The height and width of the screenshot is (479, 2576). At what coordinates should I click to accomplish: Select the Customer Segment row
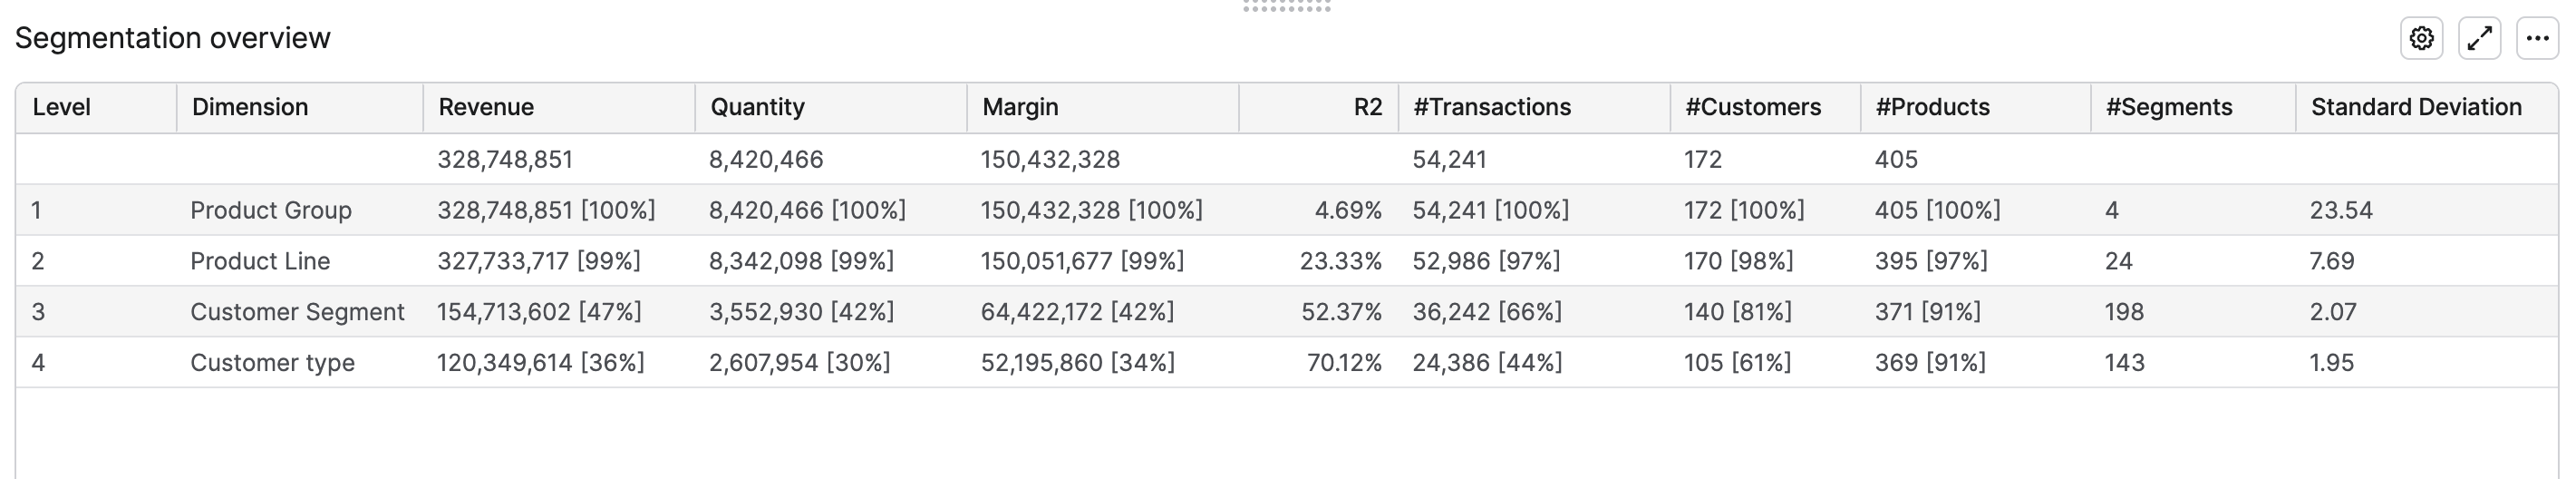[297, 312]
